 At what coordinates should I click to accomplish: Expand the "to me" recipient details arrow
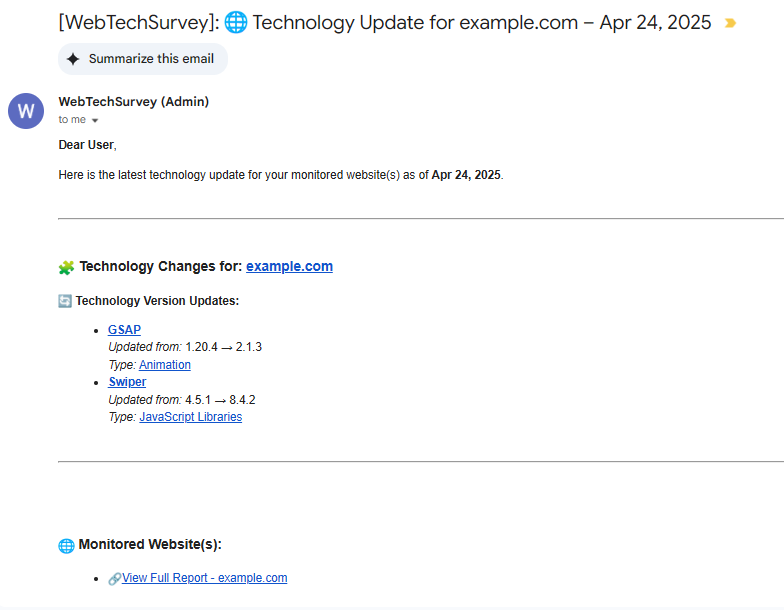click(95, 120)
